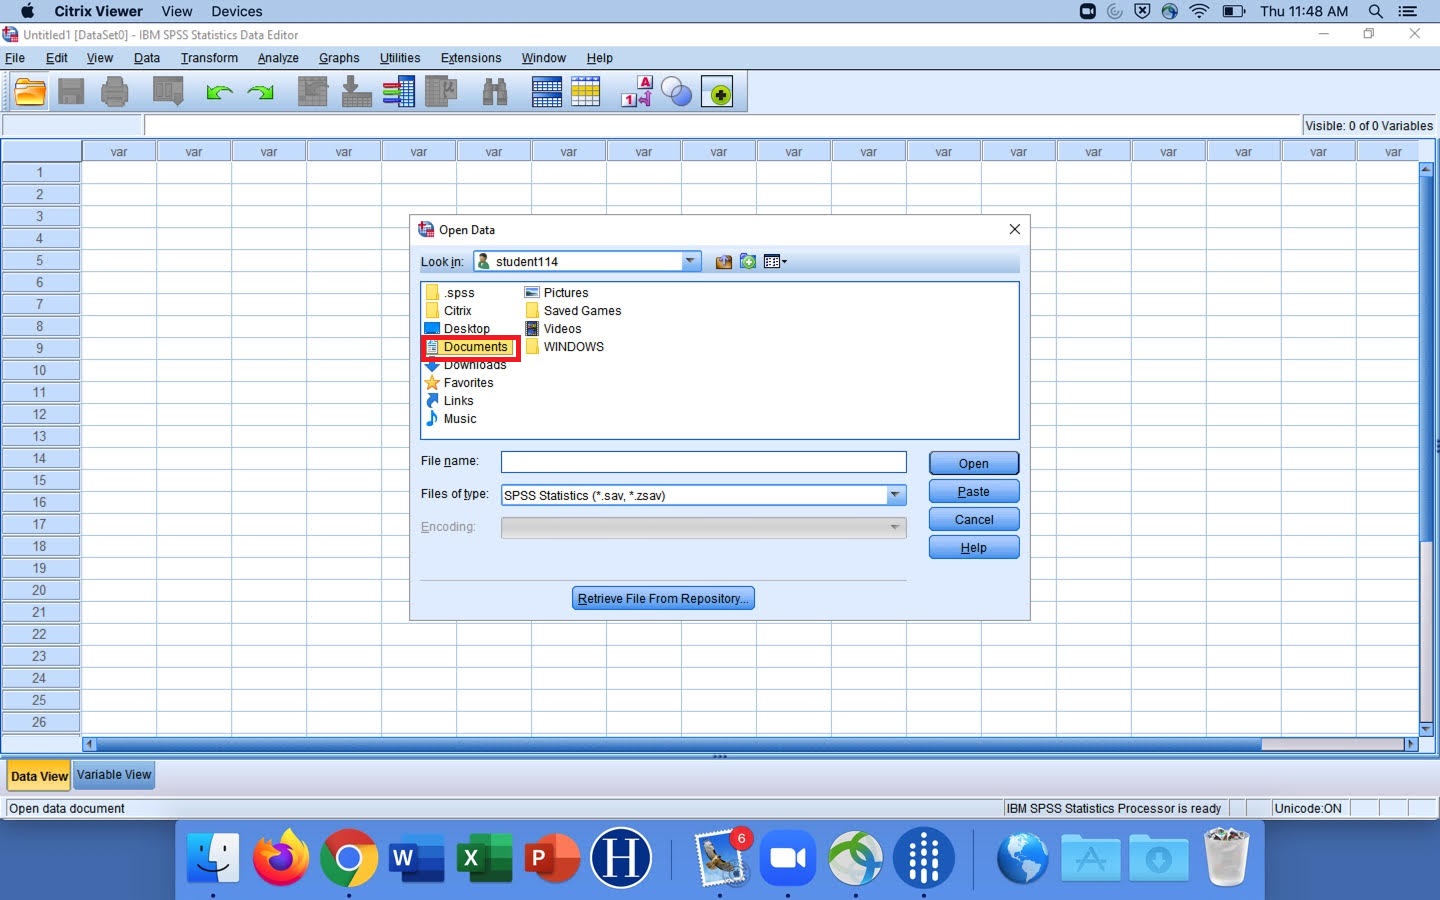1440x900 pixels.
Task: Click the Up One Level icon in Open Data
Action: [x=723, y=261]
